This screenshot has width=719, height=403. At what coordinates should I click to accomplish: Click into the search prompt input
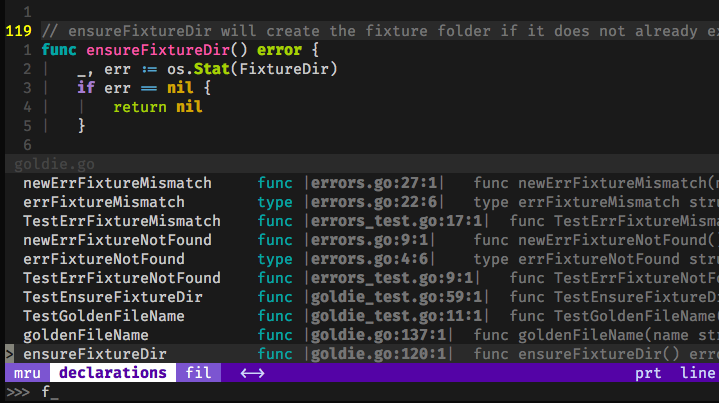click(x=300, y=391)
